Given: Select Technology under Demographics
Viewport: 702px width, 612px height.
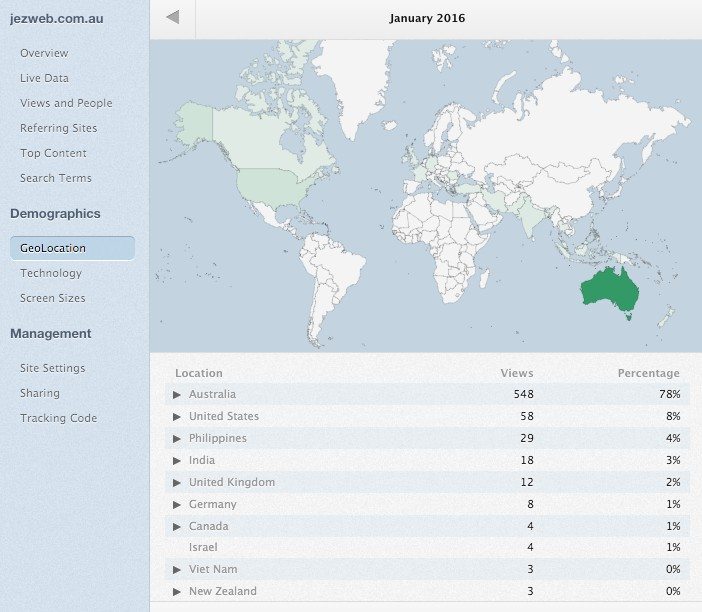Looking at the screenshot, I should click(51, 273).
